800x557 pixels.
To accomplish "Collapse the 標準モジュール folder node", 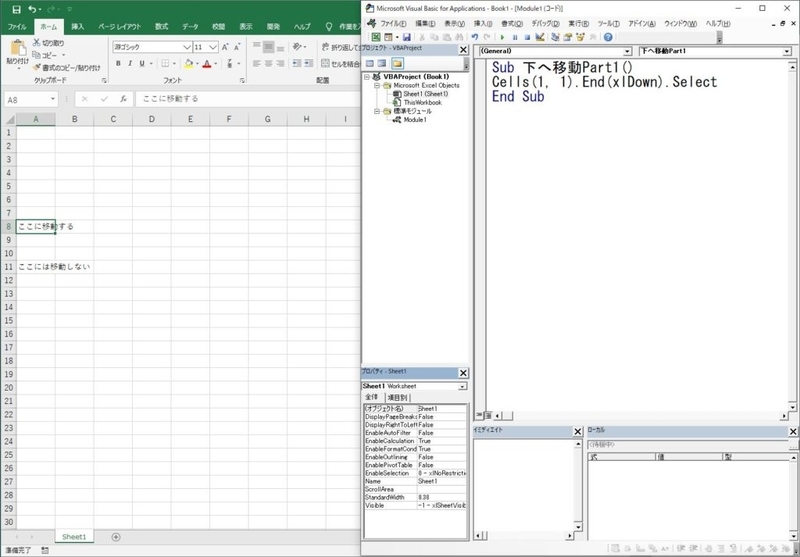I will tap(377, 111).
